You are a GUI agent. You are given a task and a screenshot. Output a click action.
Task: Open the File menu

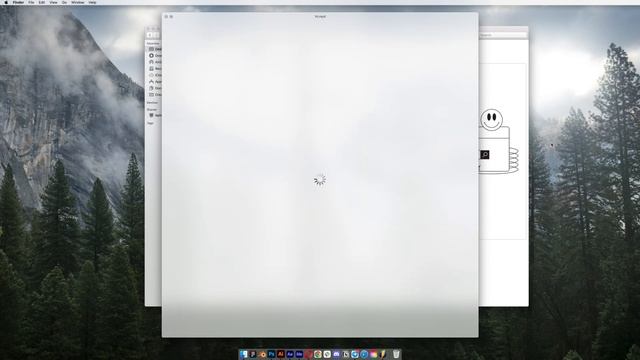click(31, 2)
